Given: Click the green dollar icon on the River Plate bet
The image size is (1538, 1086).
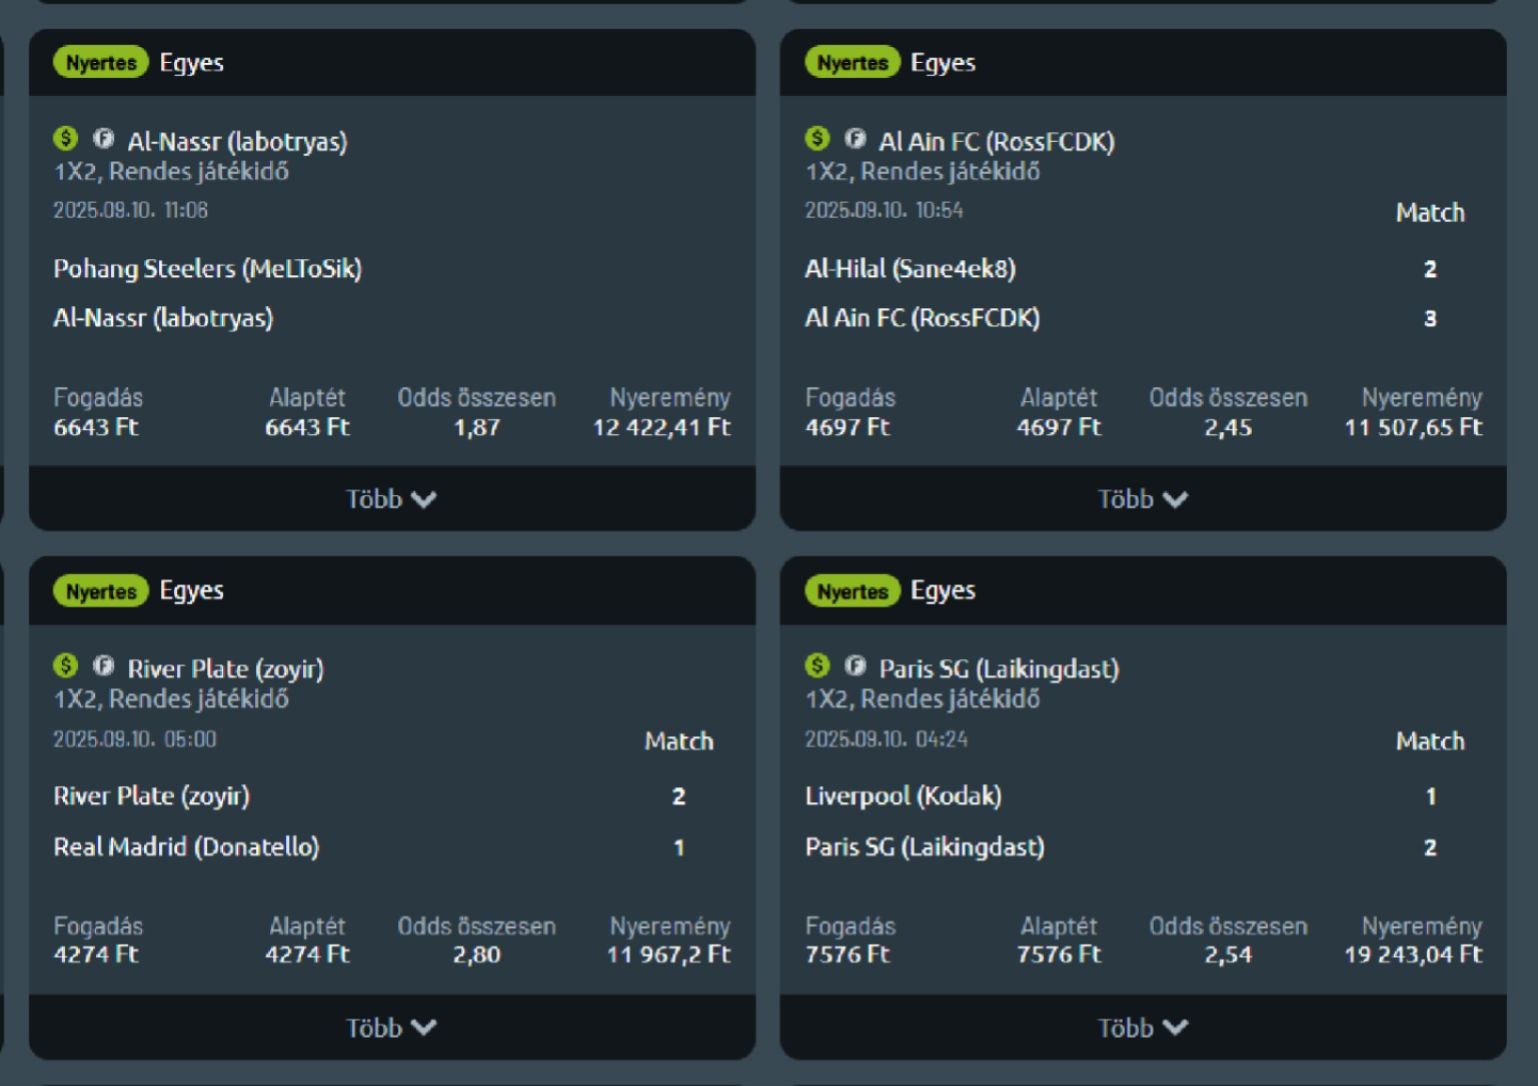Looking at the screenshot, I should (66, 666).
